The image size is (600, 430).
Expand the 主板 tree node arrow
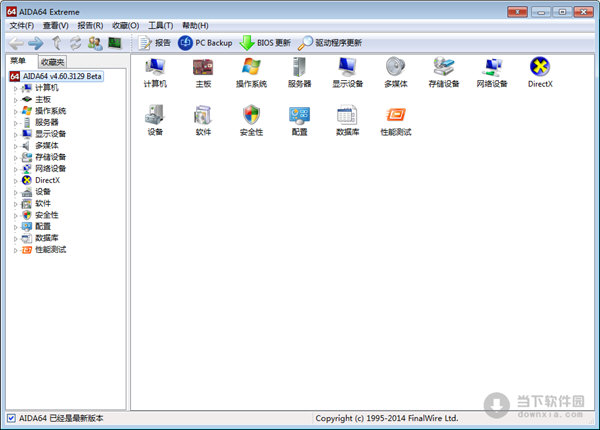[x=16, y=100]
